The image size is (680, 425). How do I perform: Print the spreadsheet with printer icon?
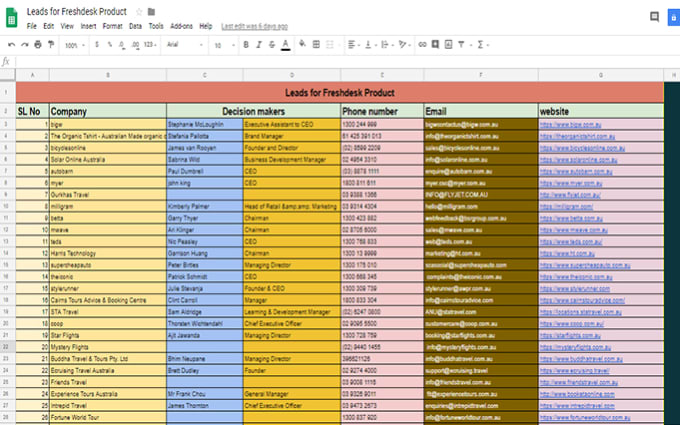point(38,44)
